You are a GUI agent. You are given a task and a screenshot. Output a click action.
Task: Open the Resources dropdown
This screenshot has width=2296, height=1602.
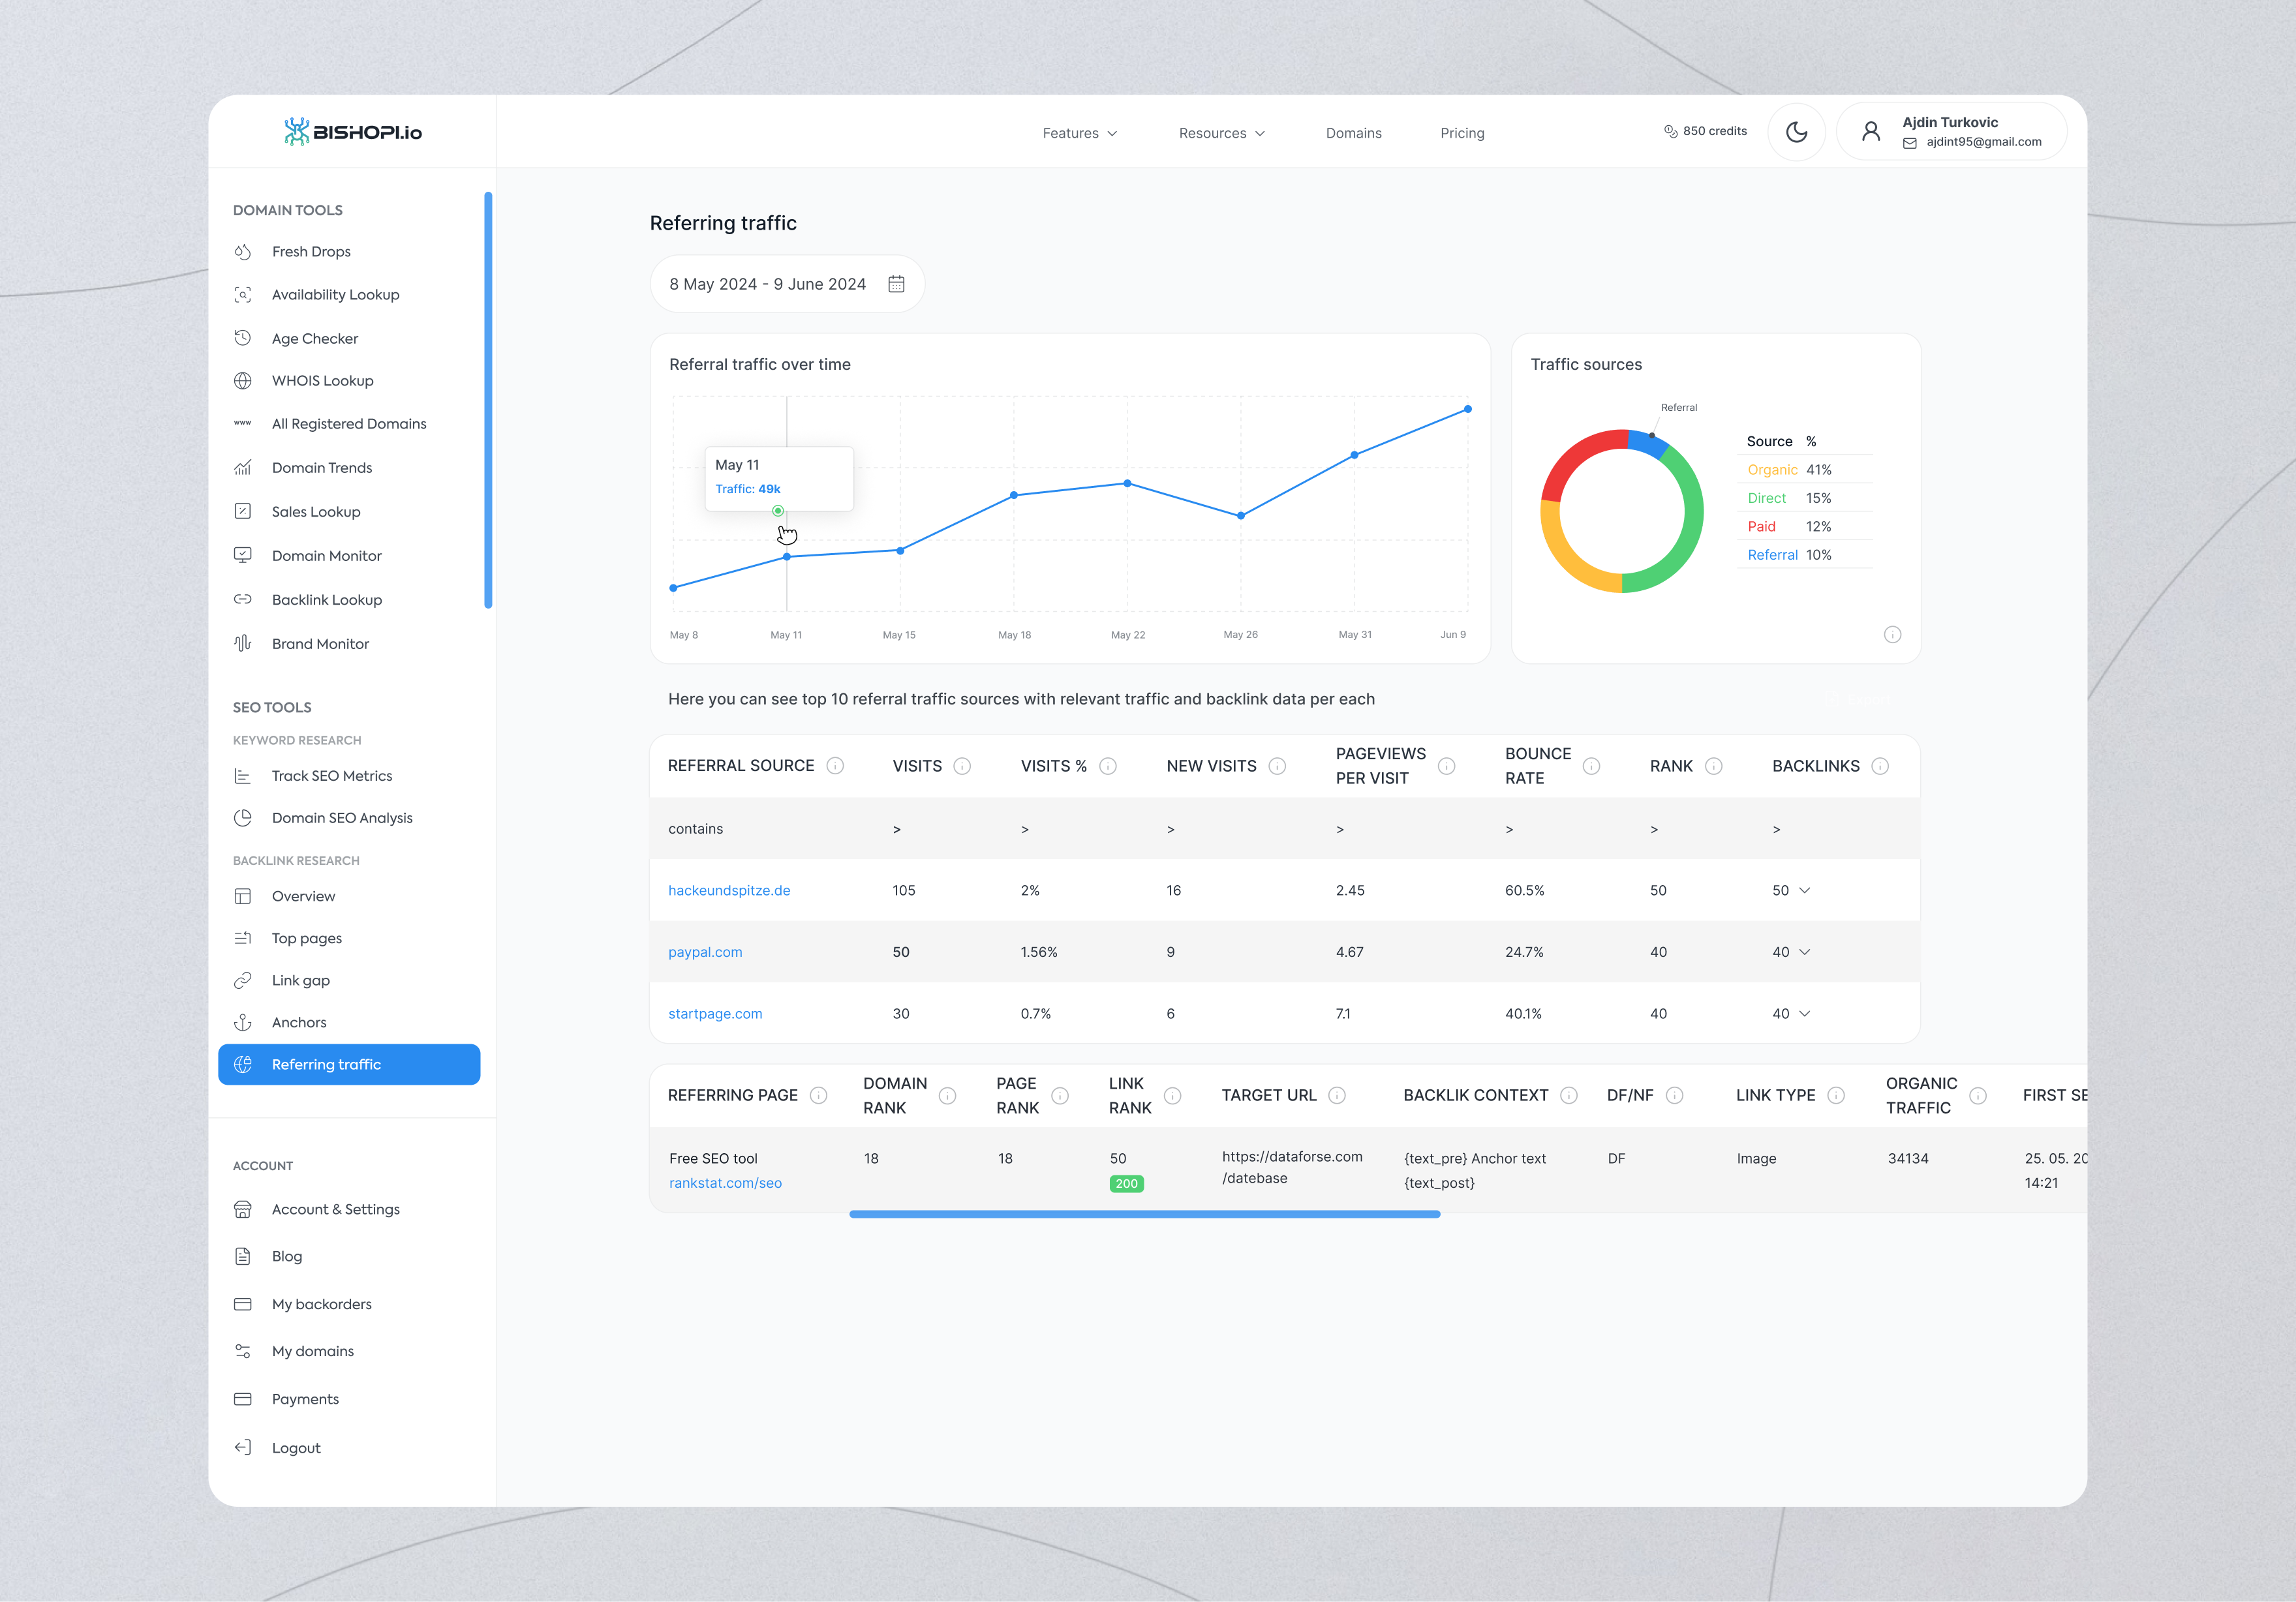[1221, 132]
